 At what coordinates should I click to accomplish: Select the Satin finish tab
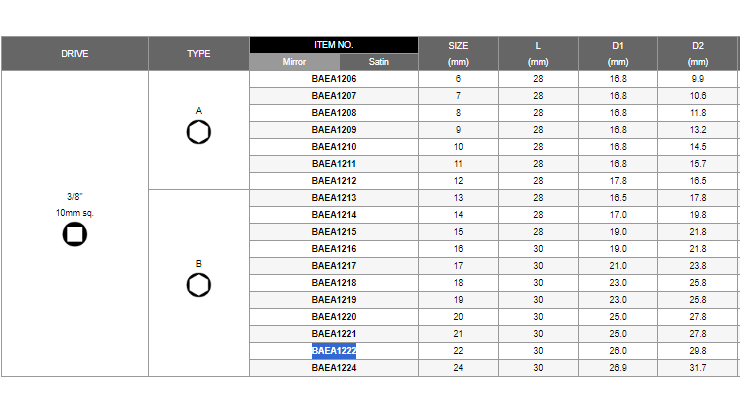378,62
